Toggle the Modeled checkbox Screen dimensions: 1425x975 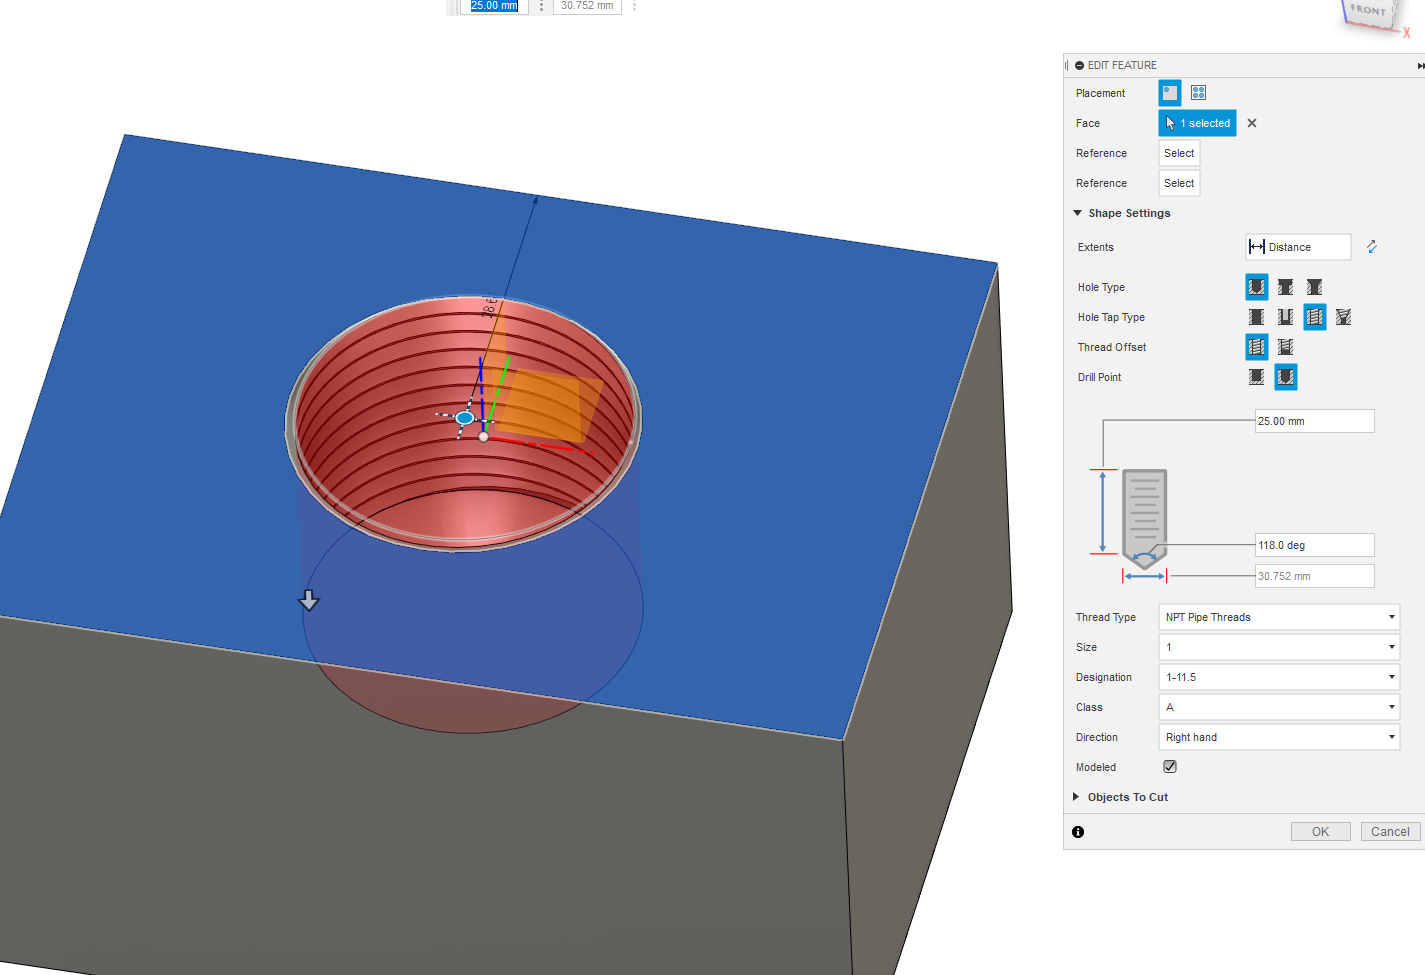[x=1169, y=766]
